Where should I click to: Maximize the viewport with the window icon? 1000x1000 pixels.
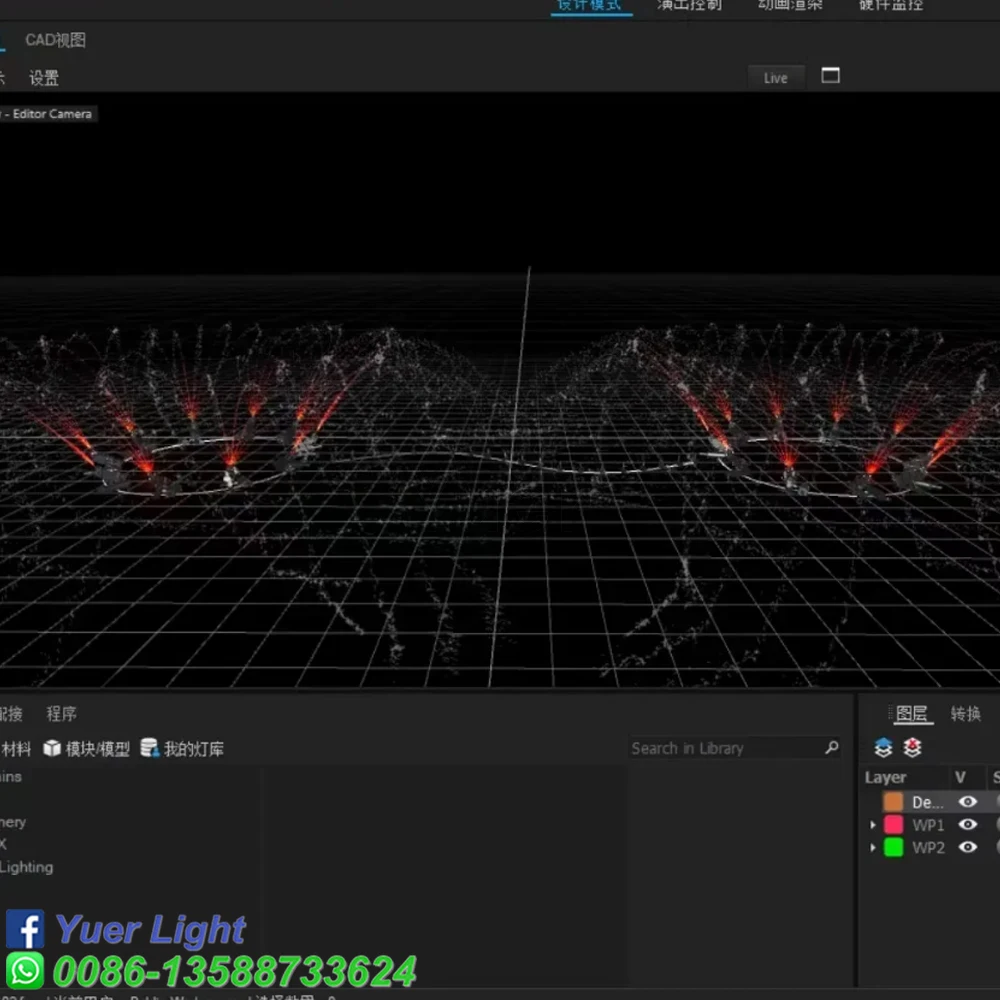(830, 76)
